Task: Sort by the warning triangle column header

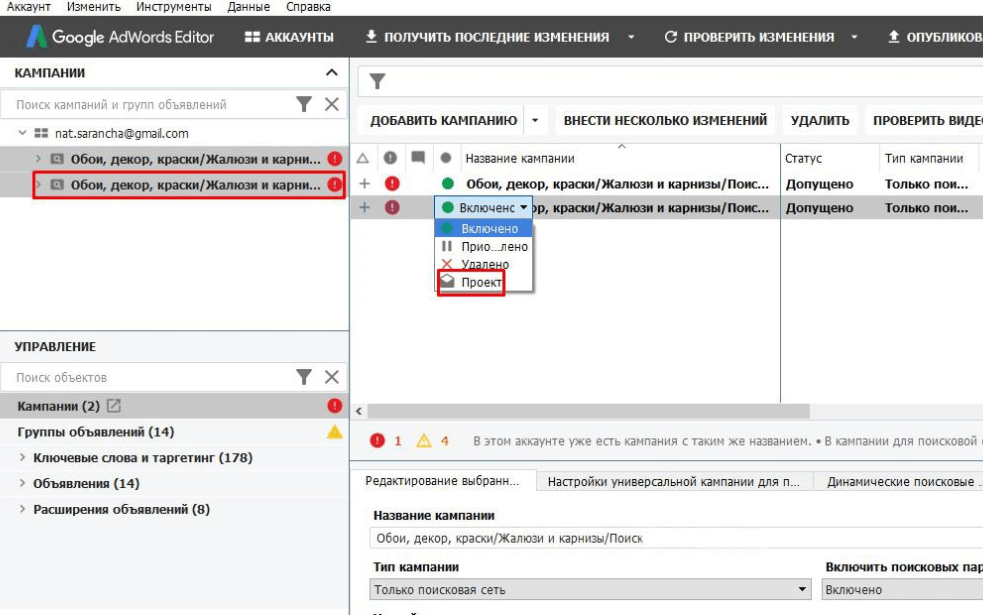Action: pos(363,159)
